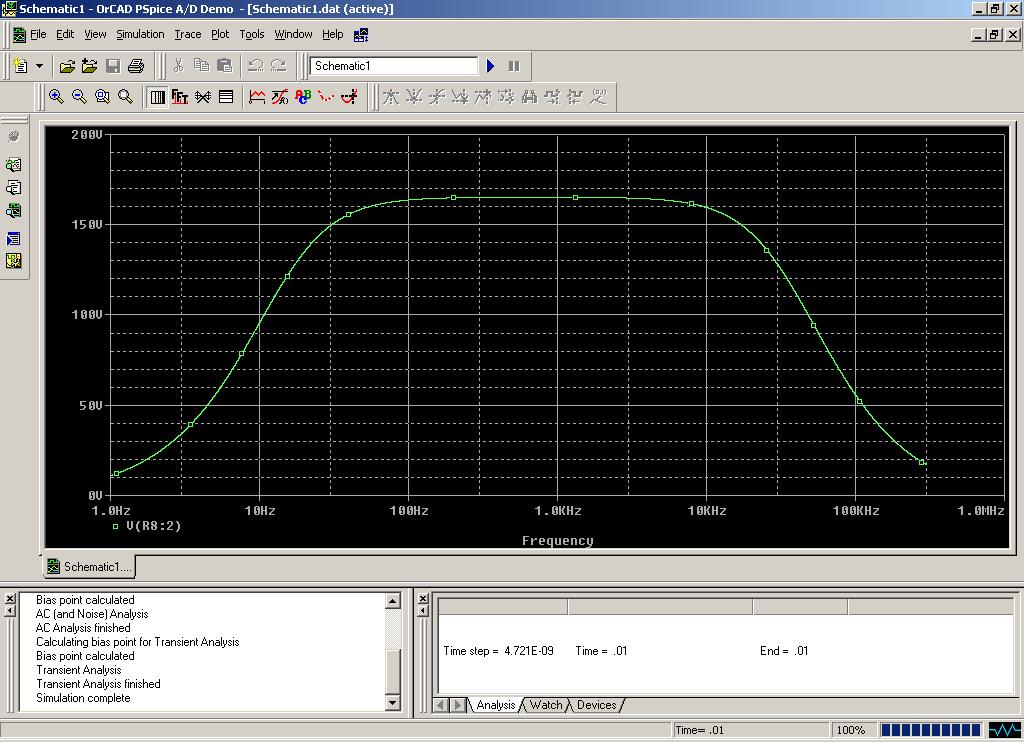Click the output log scroll down arrow
The width and height of the screenshot is (1024, 742).
pos(392,703)
